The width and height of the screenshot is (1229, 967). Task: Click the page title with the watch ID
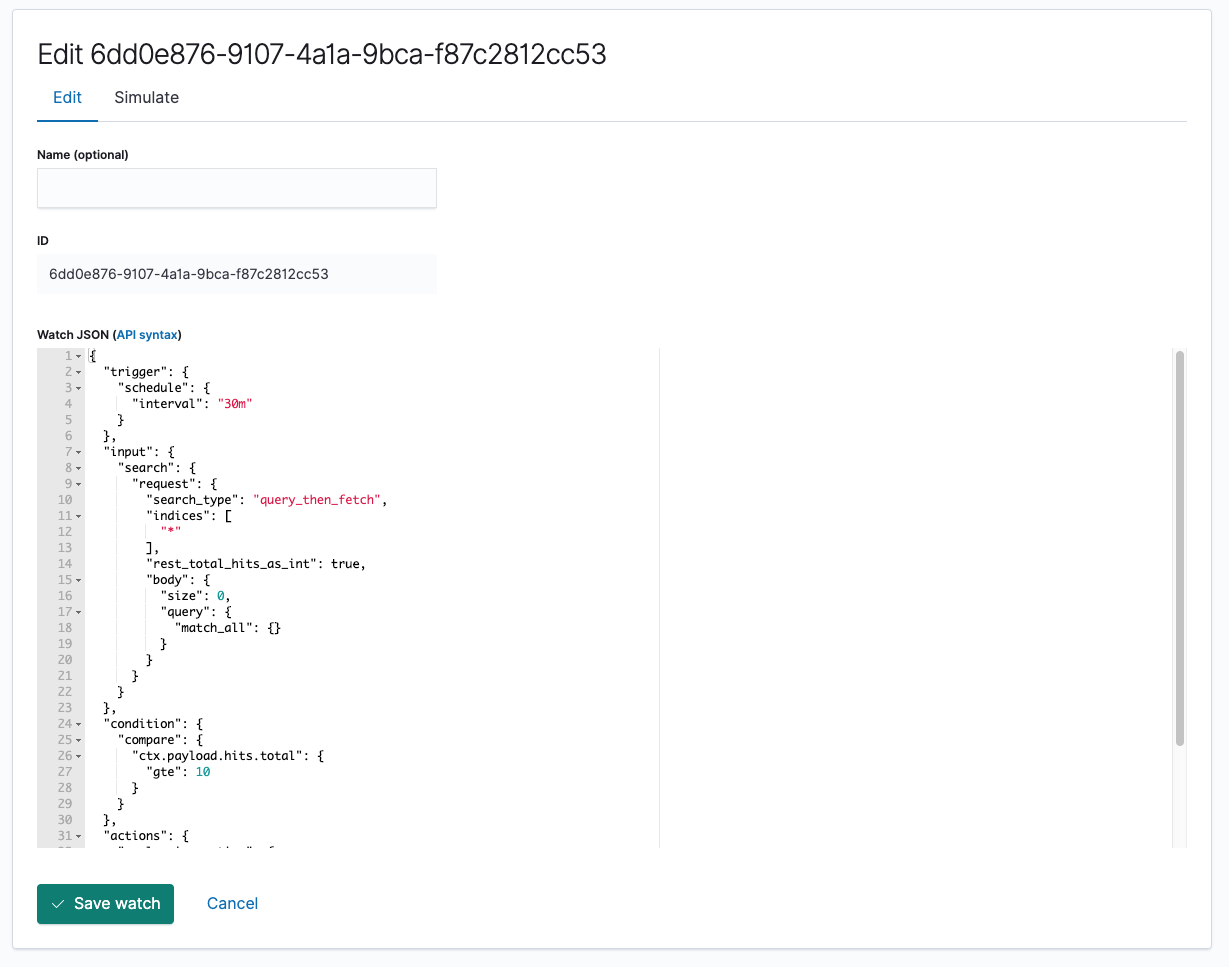322,54
